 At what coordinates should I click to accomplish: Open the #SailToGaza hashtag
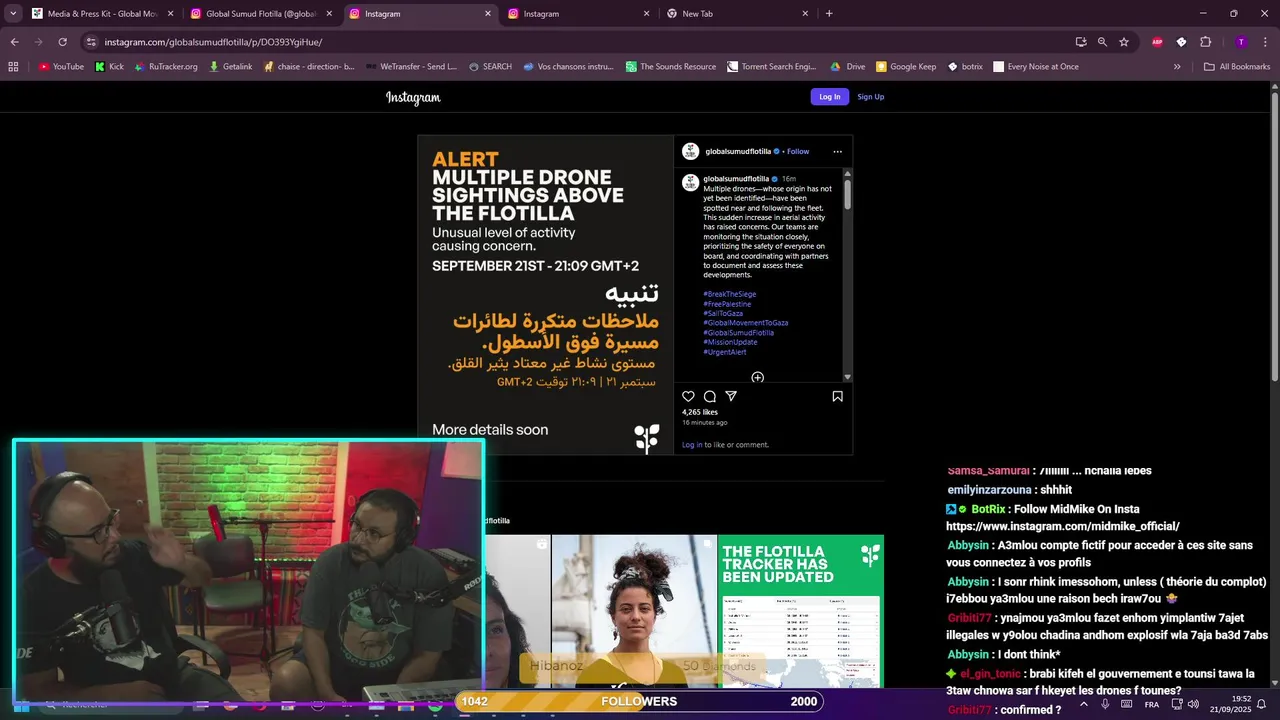pyautogui.click(x=723, y=314)
